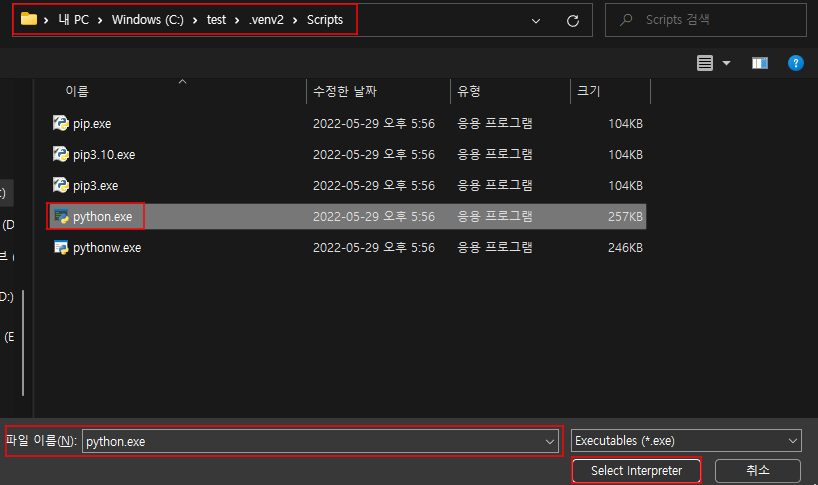Click the python.exe file icon
The image size is (818, 485).
(61, 216)
